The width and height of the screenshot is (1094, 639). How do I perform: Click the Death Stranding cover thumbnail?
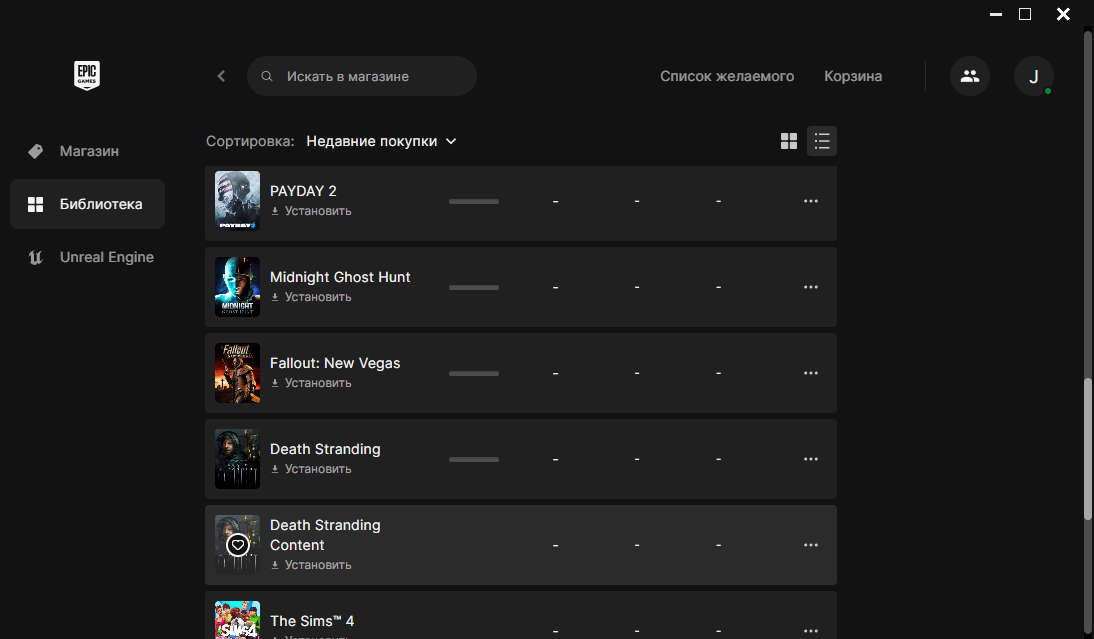(x=237, y=459)
